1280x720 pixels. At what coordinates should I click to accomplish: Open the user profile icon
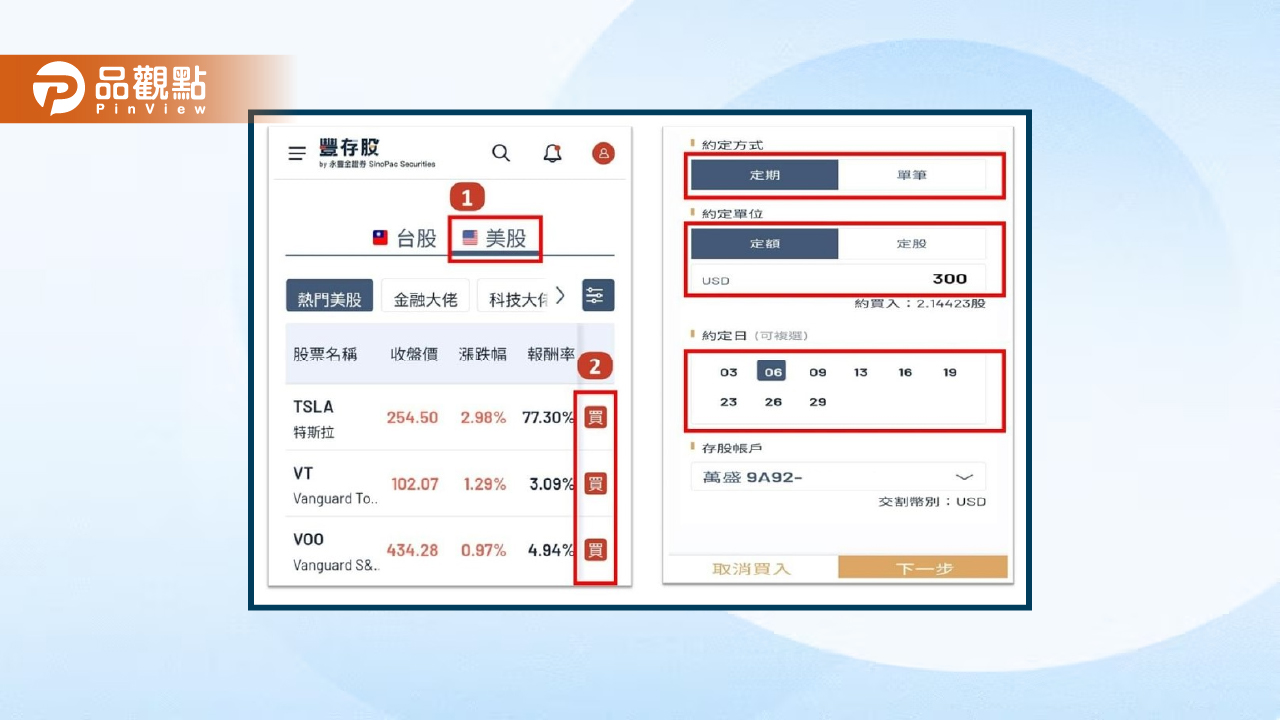[603, 153]
